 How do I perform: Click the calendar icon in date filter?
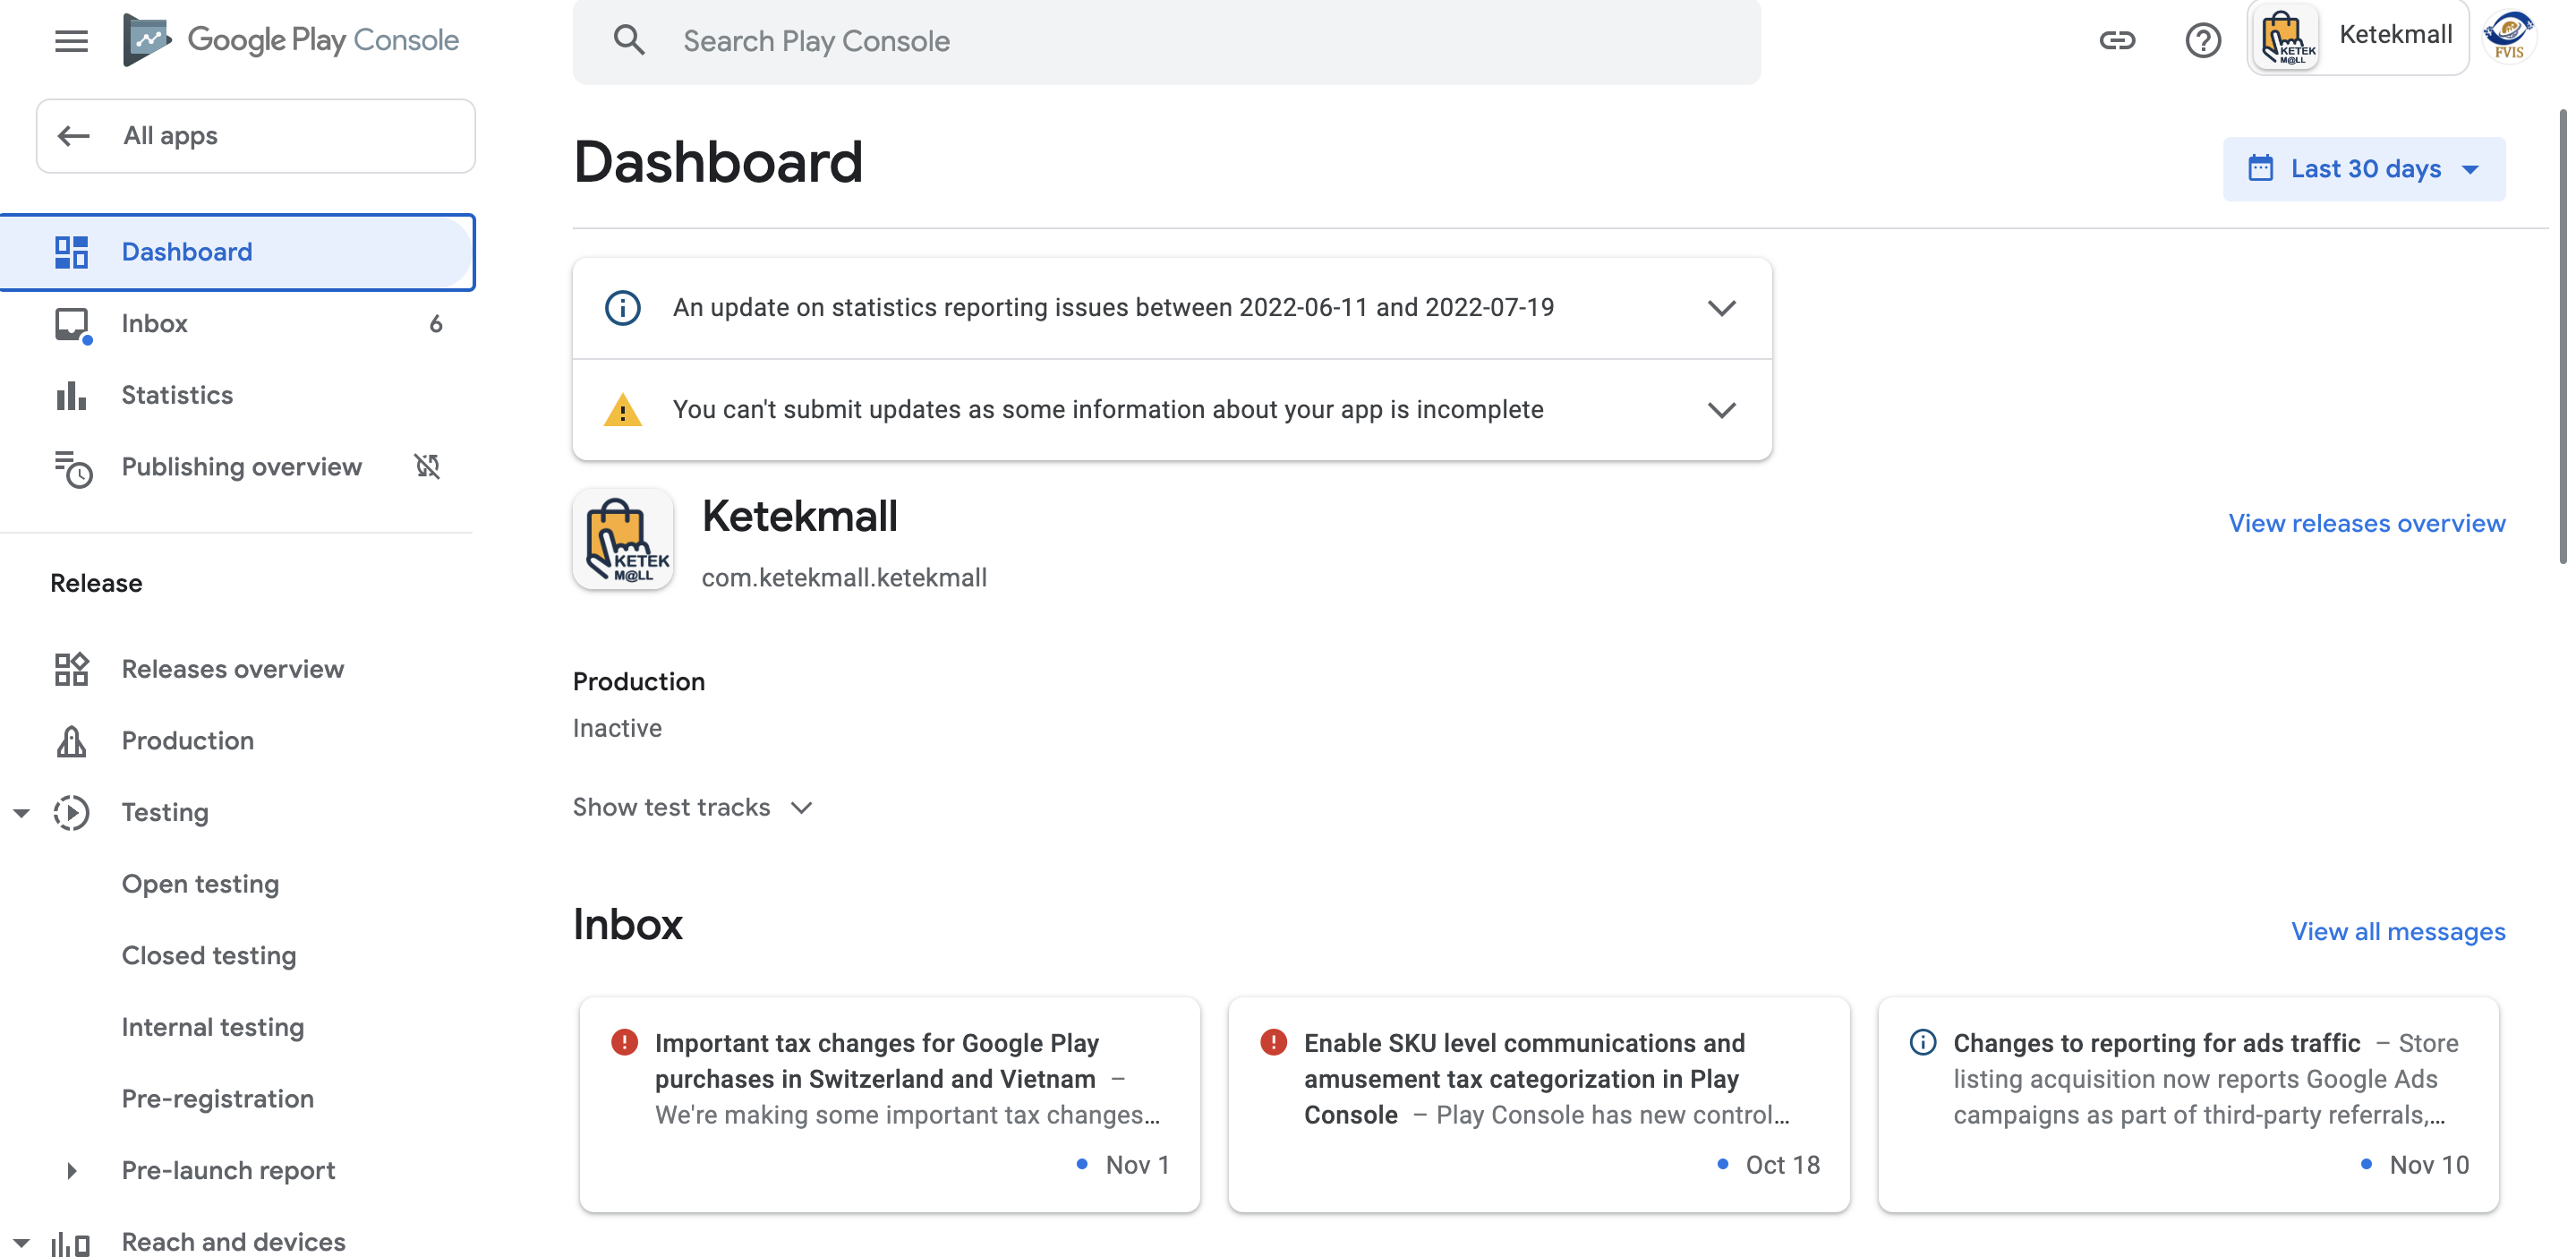(2260, 168)
